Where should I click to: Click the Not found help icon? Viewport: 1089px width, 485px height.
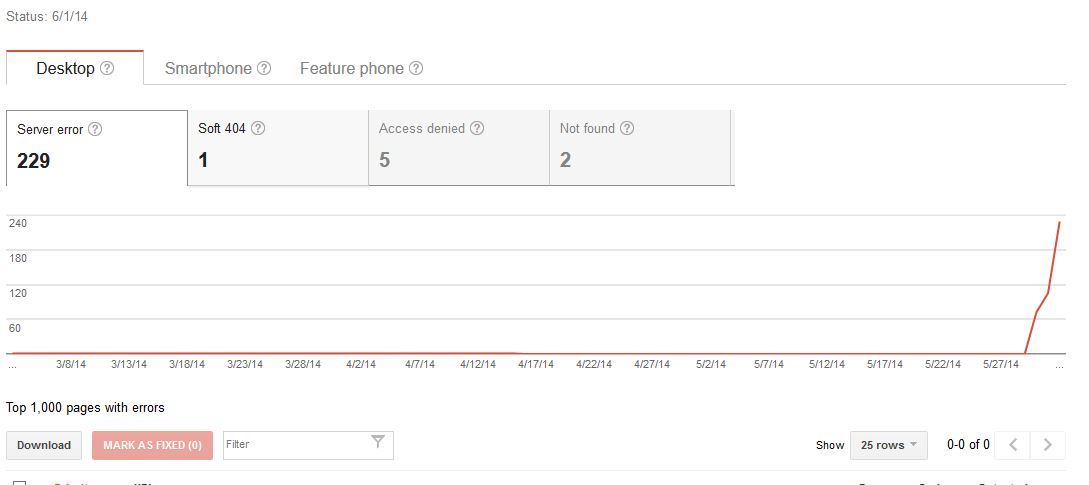point(627,128)
